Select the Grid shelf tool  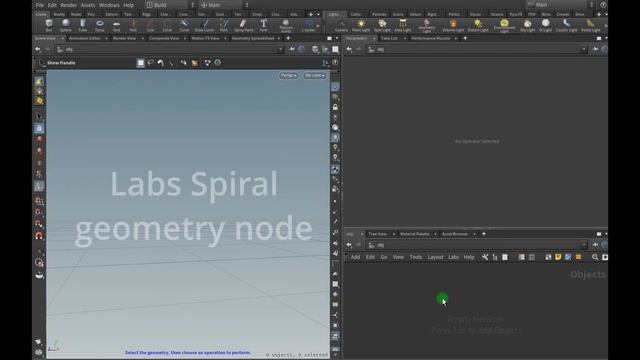click(x=116, y=25)
